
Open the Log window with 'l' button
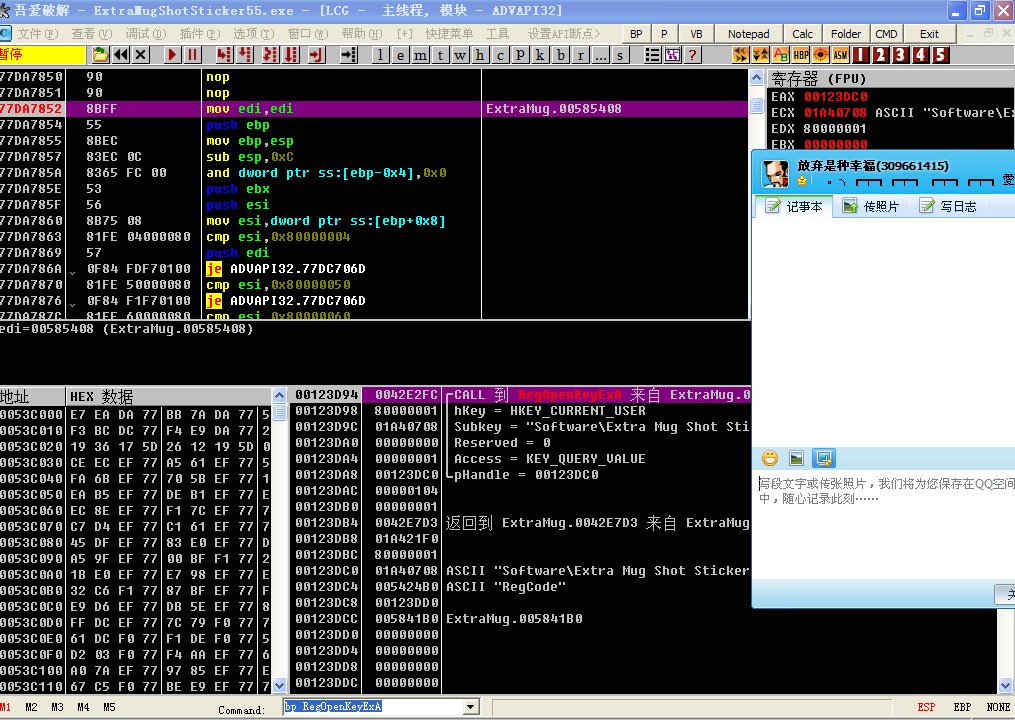pos(381,55)
